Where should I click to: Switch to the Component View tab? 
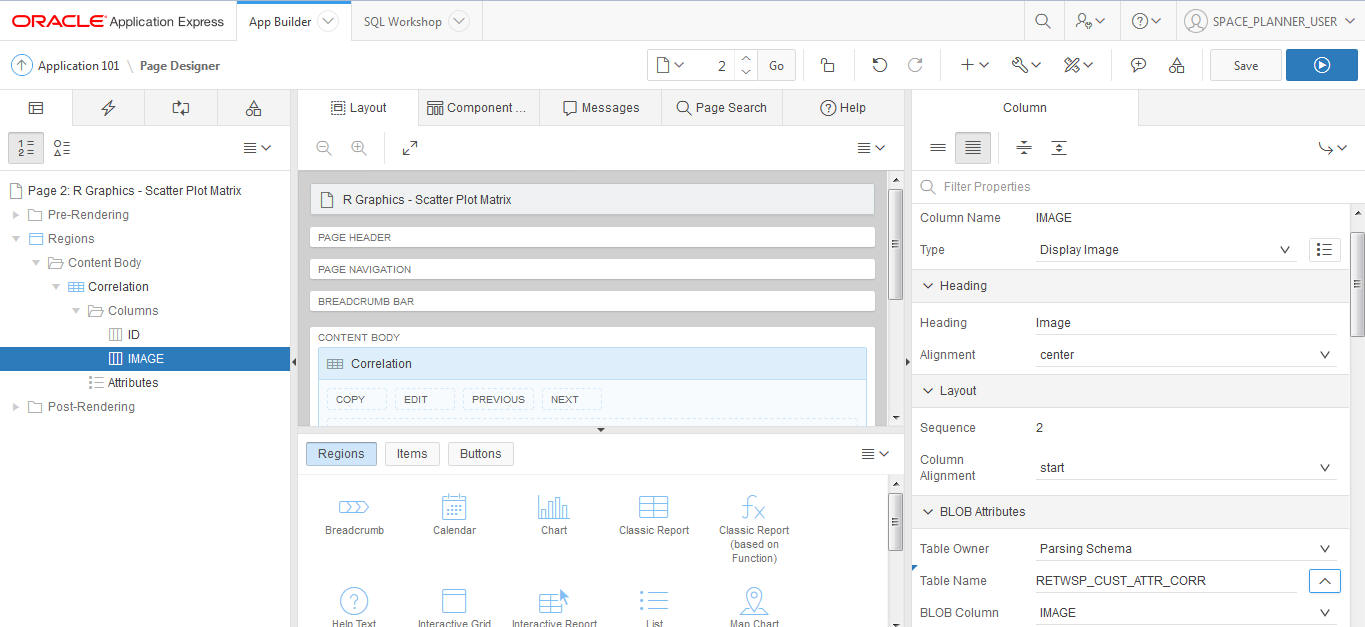tap(477, 108)
